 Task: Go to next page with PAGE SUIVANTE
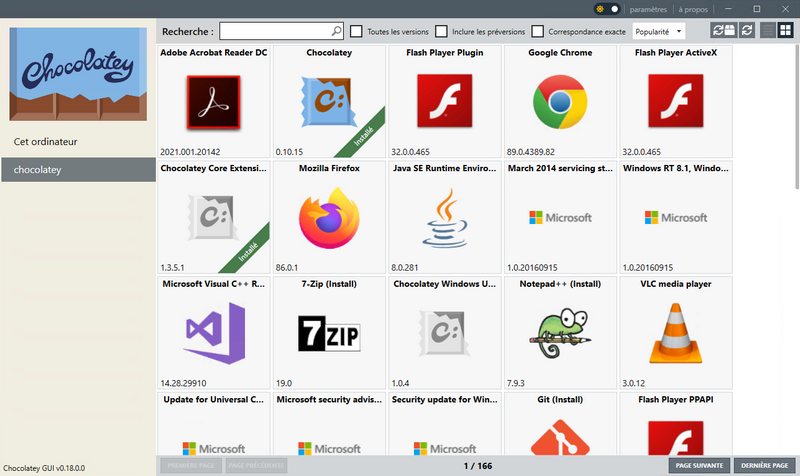[x=697, y=466]
